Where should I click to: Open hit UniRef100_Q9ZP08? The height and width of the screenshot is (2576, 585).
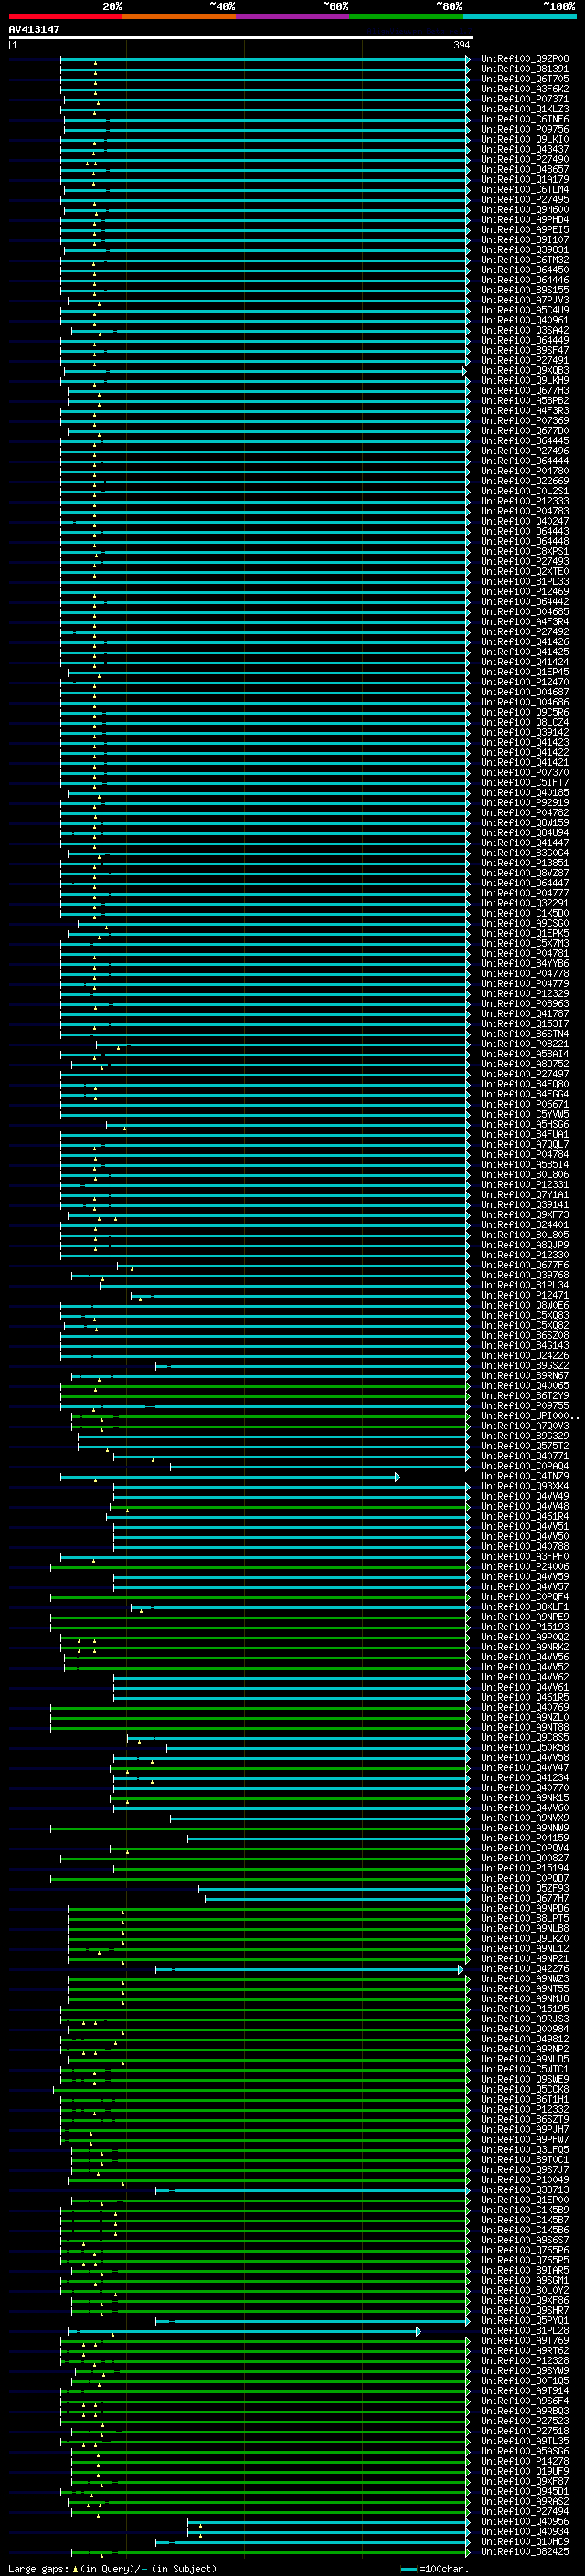click(524, 59)
